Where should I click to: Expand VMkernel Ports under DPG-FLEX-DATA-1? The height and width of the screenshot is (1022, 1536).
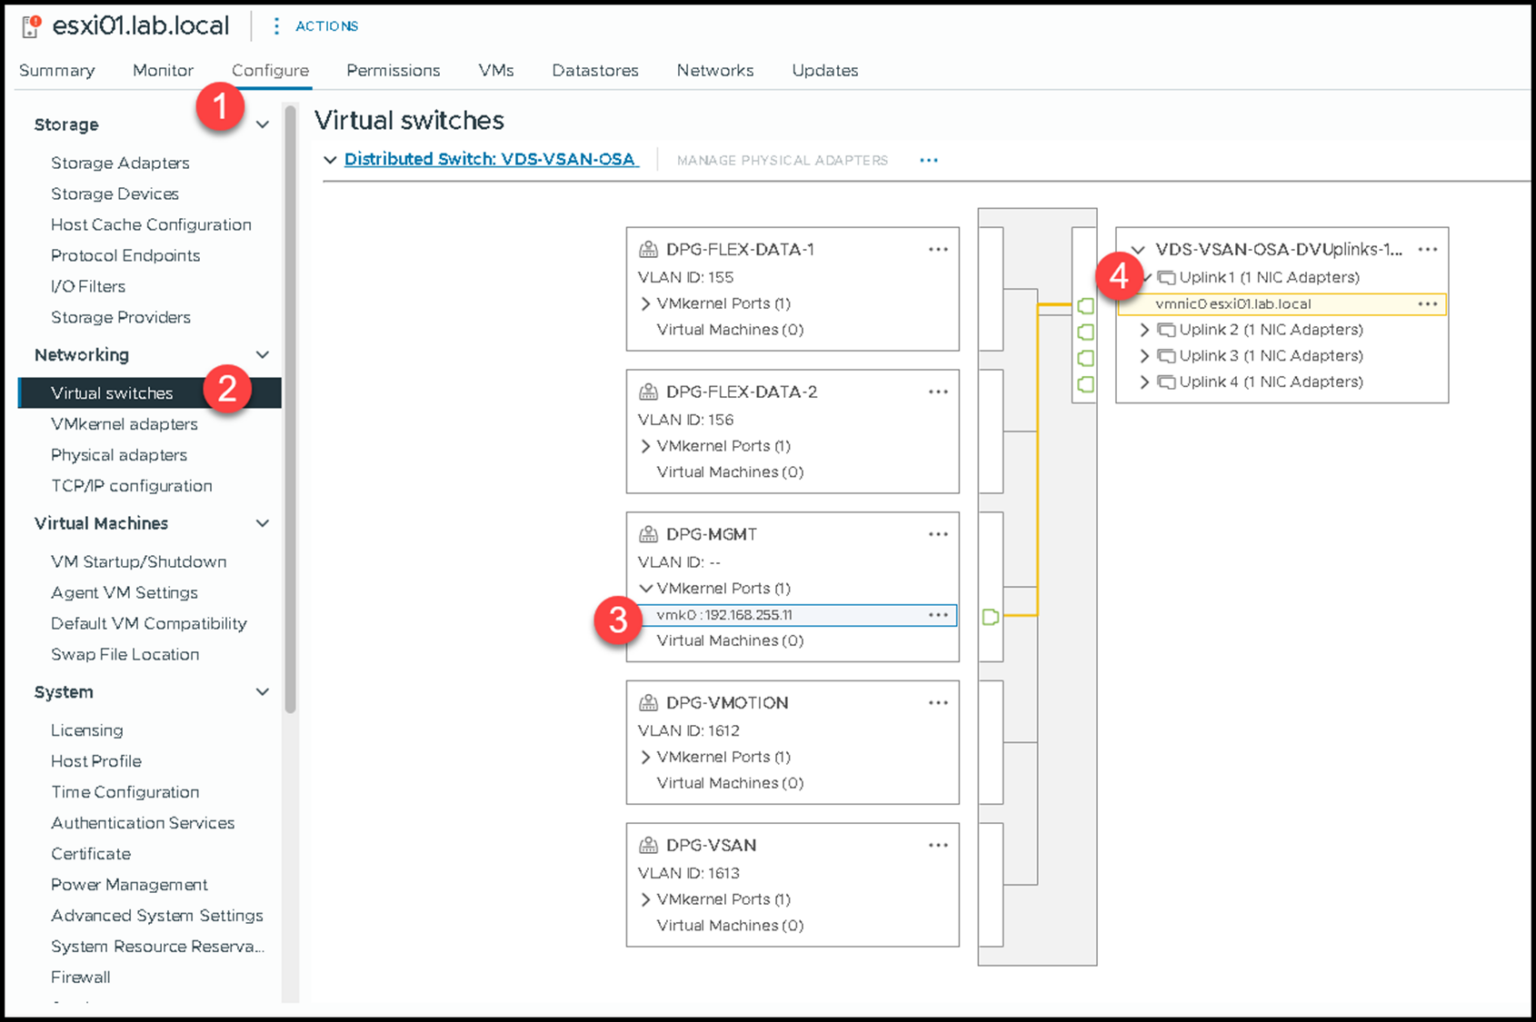tap(646, 303)
